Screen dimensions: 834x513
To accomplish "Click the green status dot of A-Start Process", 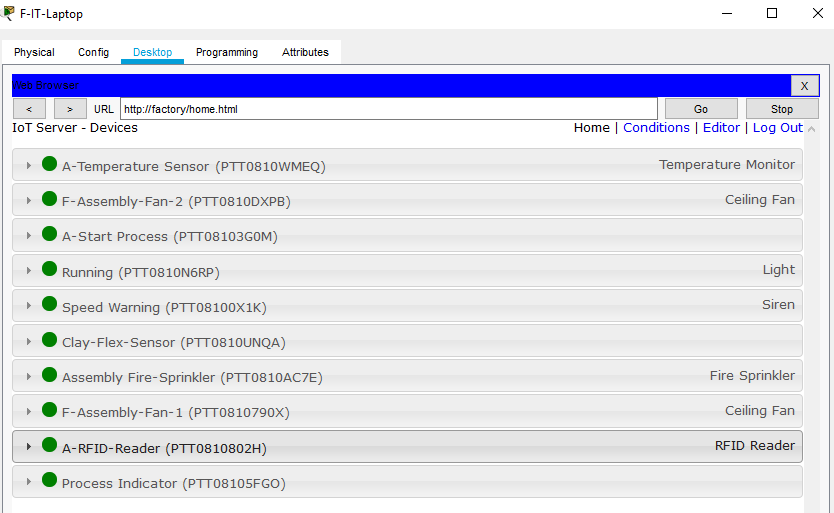I will point(49,234).
